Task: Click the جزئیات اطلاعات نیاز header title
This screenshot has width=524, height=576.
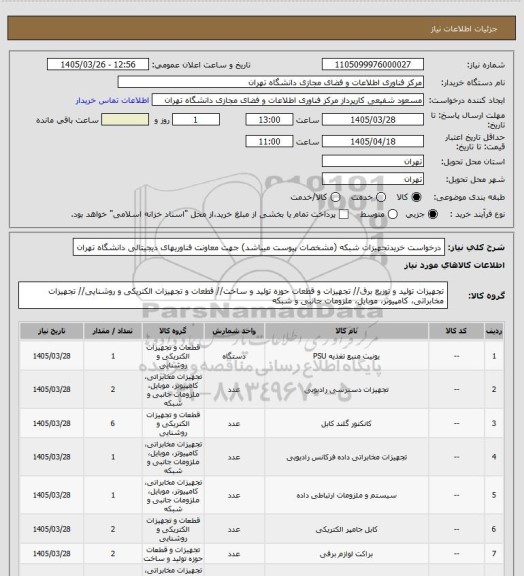Action: (464, 29)
